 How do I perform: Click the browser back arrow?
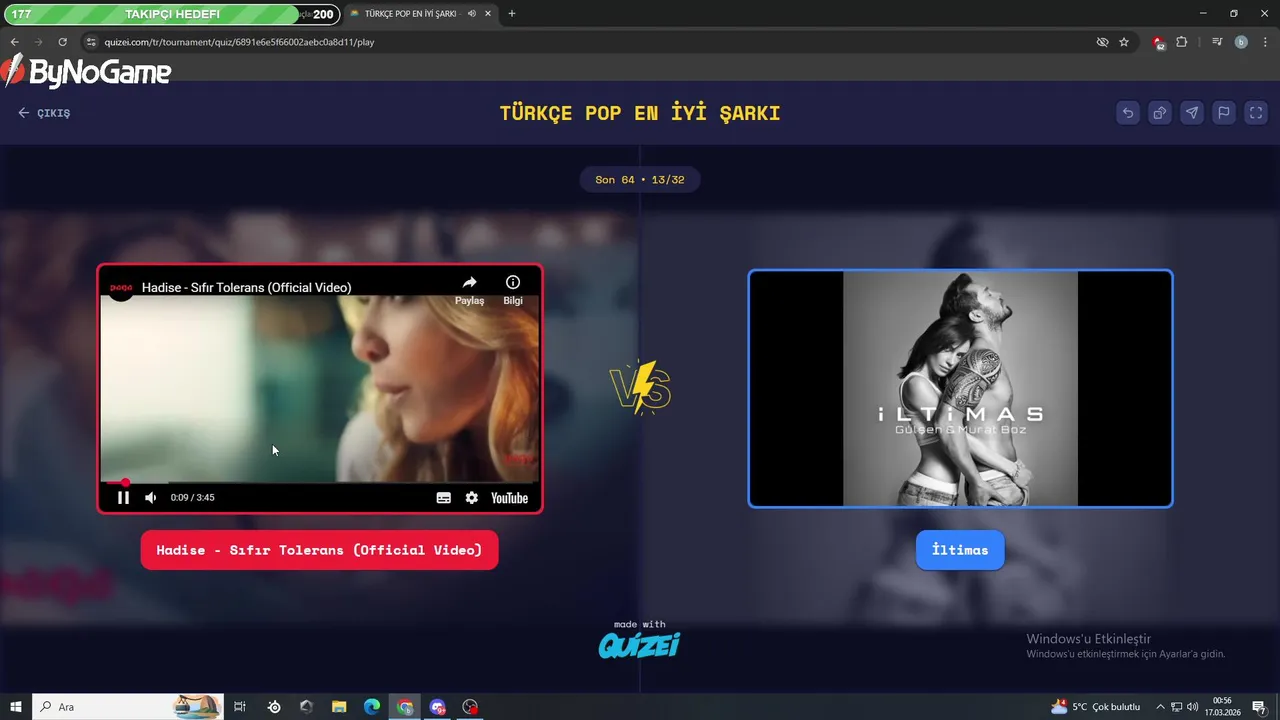tap(15, 42)
